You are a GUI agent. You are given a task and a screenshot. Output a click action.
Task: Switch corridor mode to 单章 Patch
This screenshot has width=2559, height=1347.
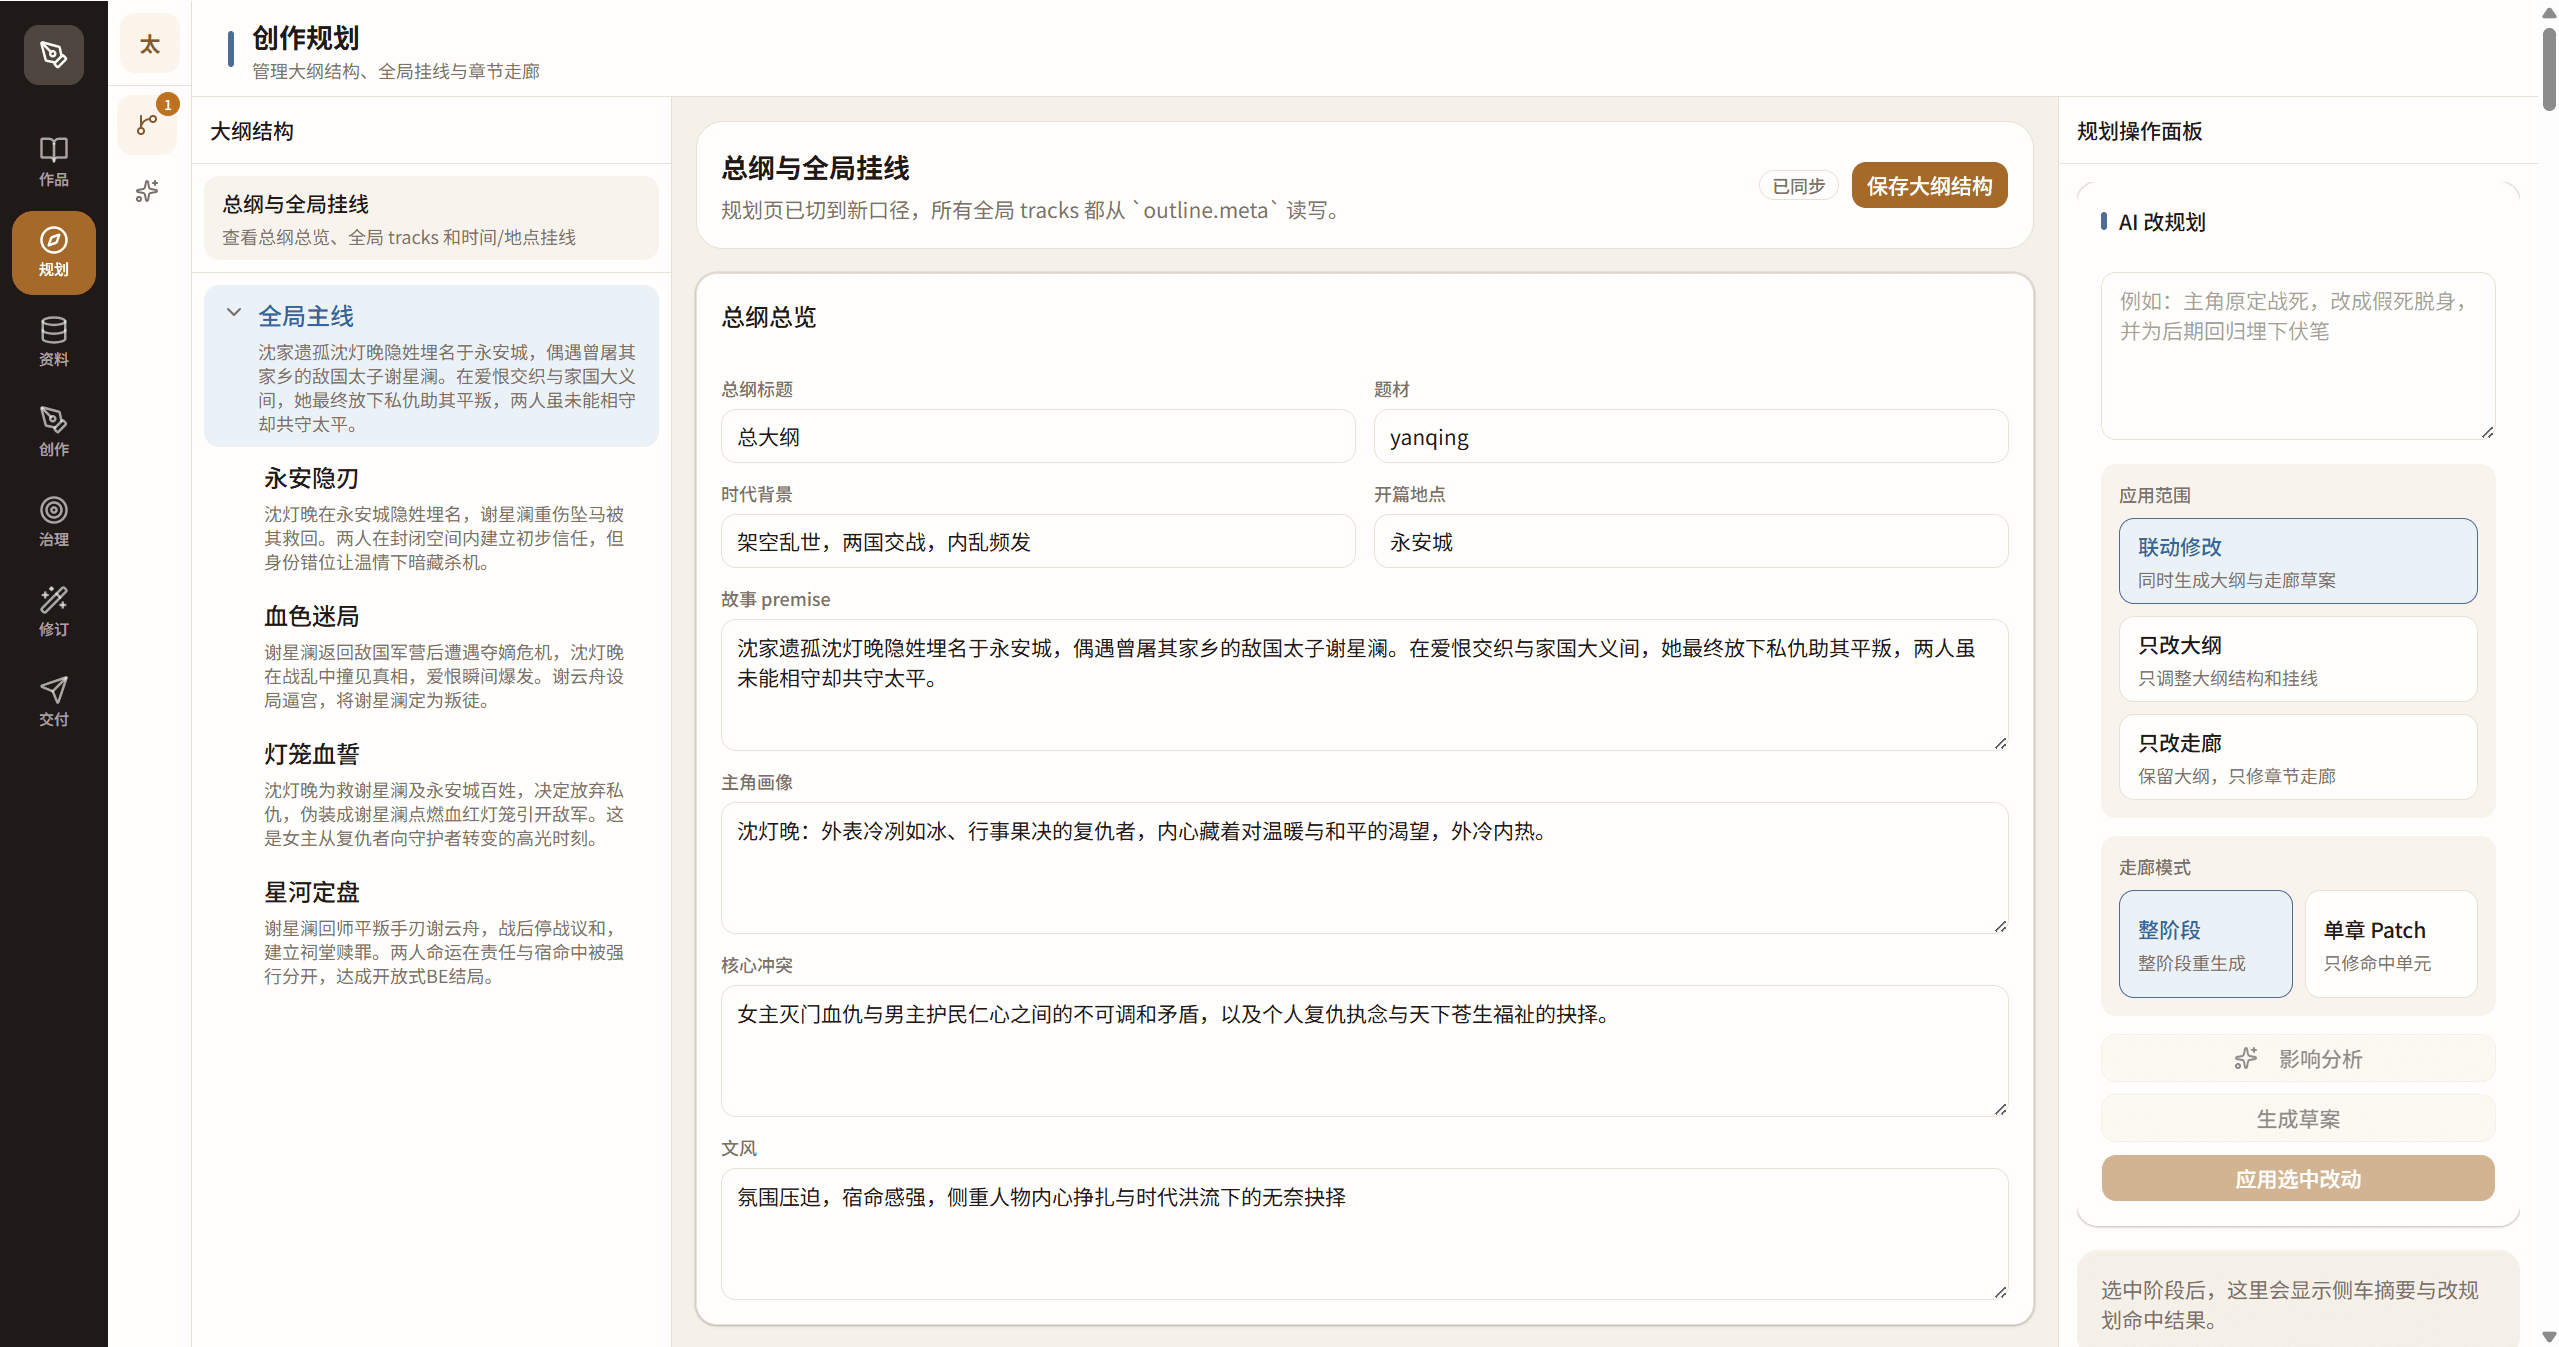coord(2390,943)
